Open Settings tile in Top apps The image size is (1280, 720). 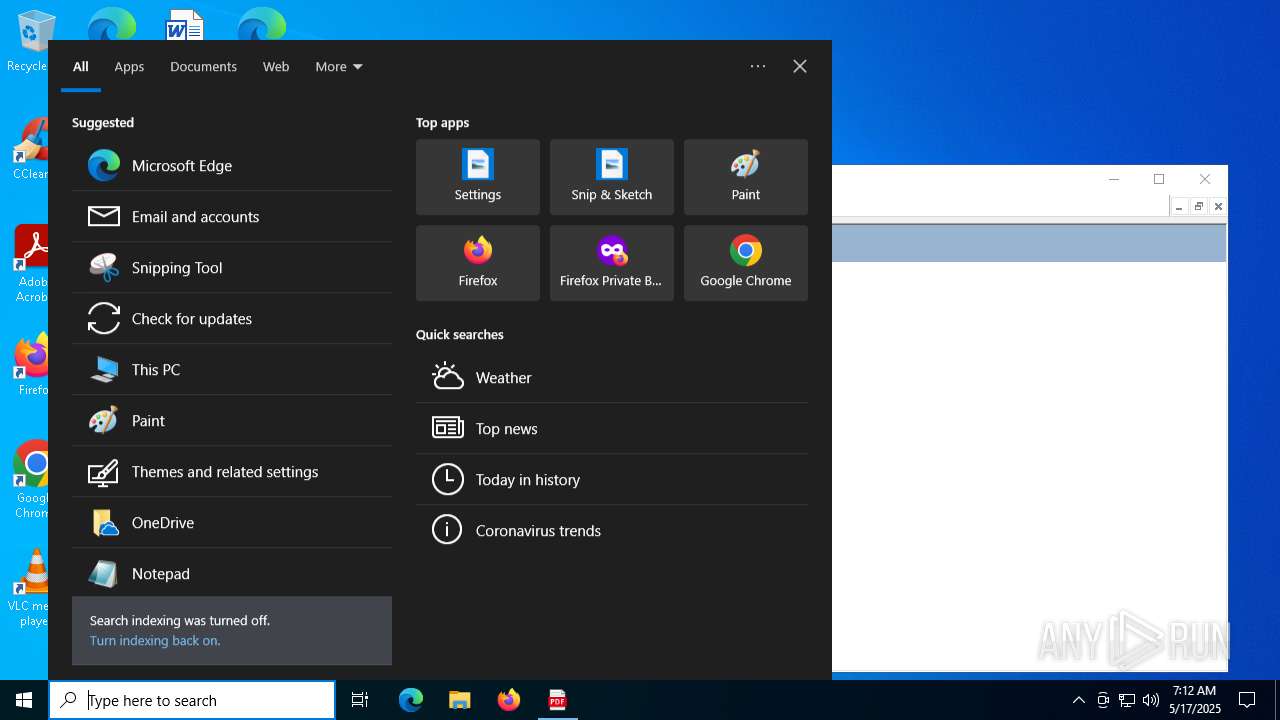(478, 177)
